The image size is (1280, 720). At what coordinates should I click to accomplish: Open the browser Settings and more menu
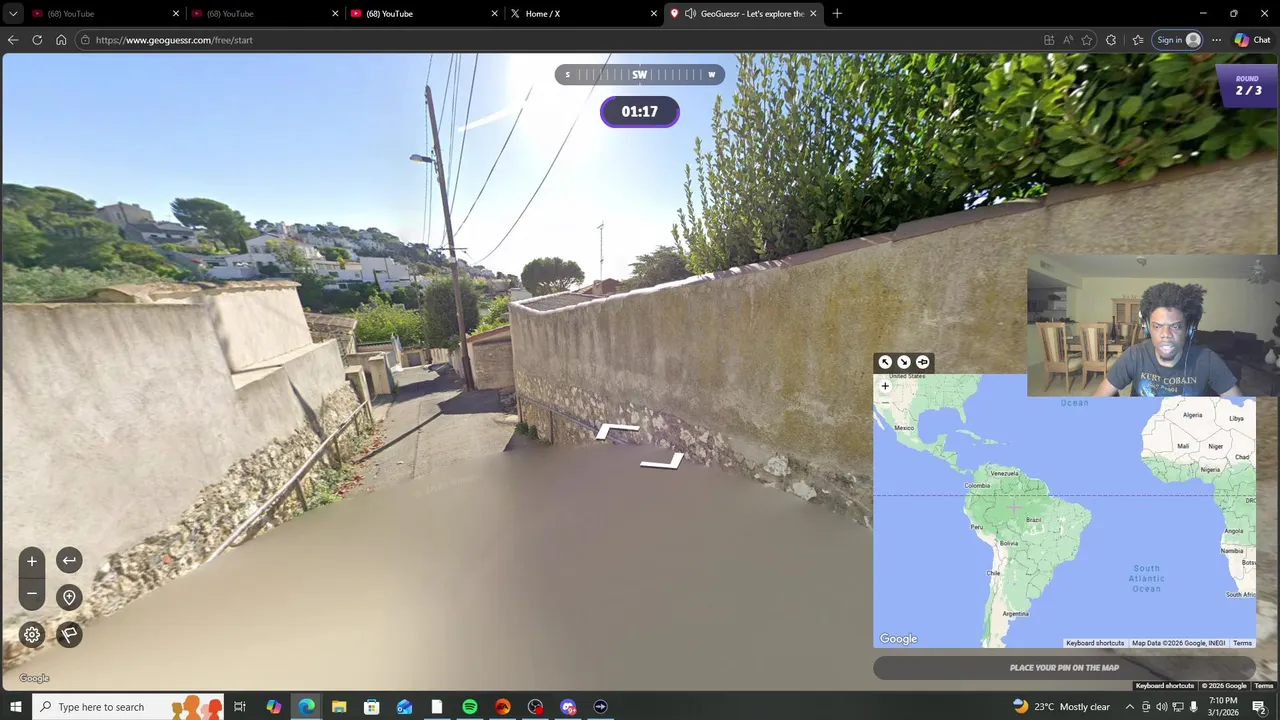1216,40
